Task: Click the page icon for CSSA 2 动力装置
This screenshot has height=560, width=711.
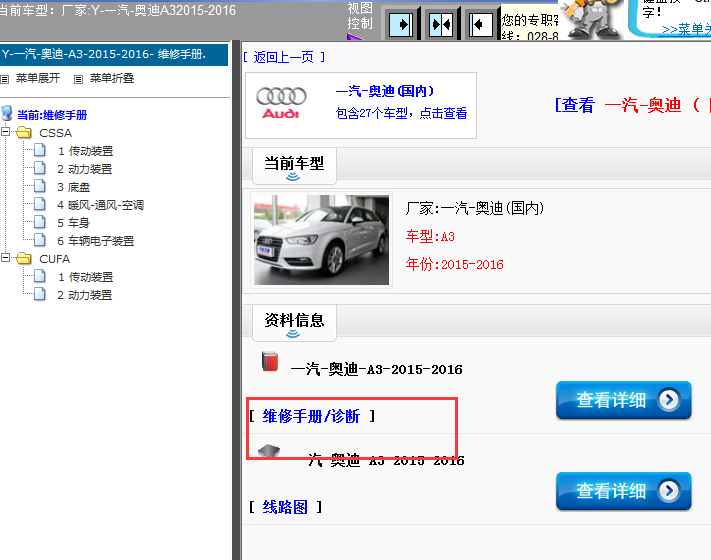Action: pyautogui.click(x=39, y=168)
